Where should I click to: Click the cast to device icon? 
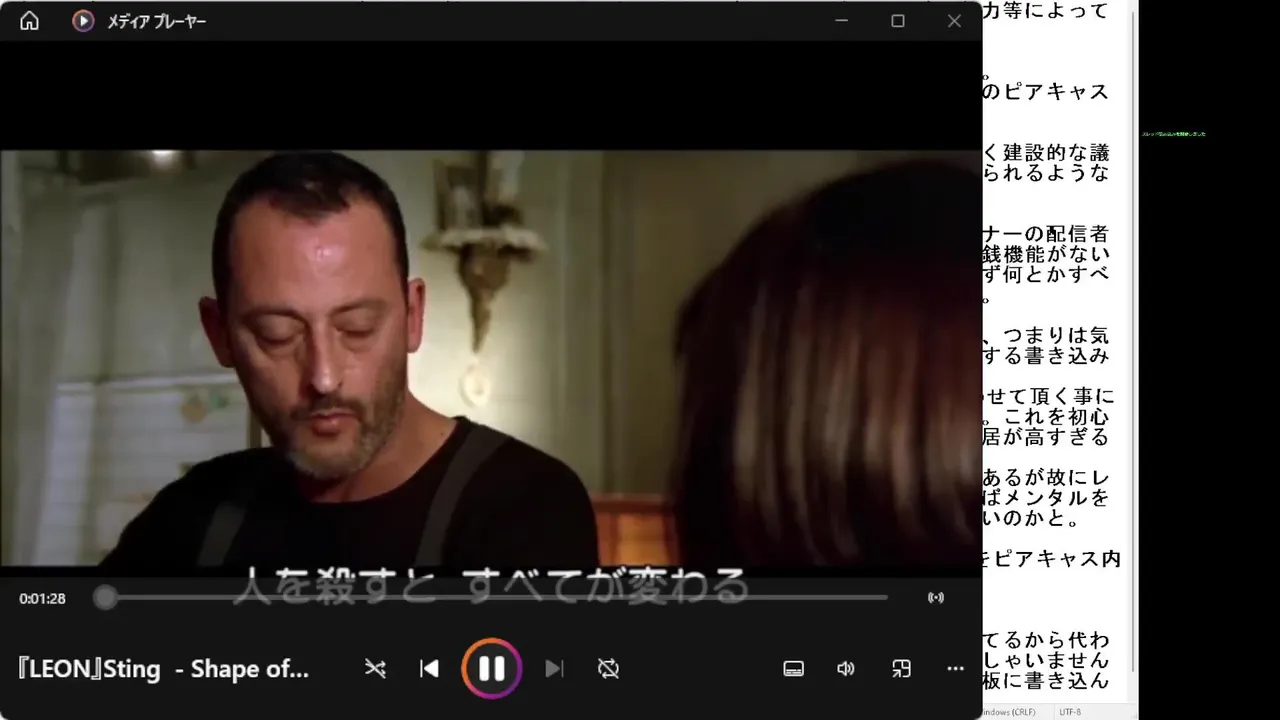[x=936, y=598]
